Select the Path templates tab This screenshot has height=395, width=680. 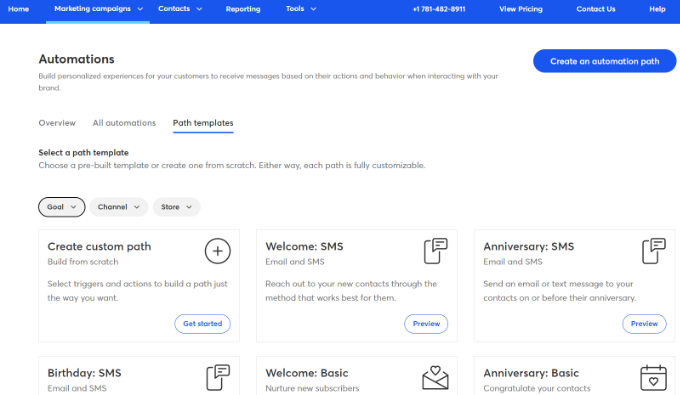pyautogui.click(x=203, y=123)
